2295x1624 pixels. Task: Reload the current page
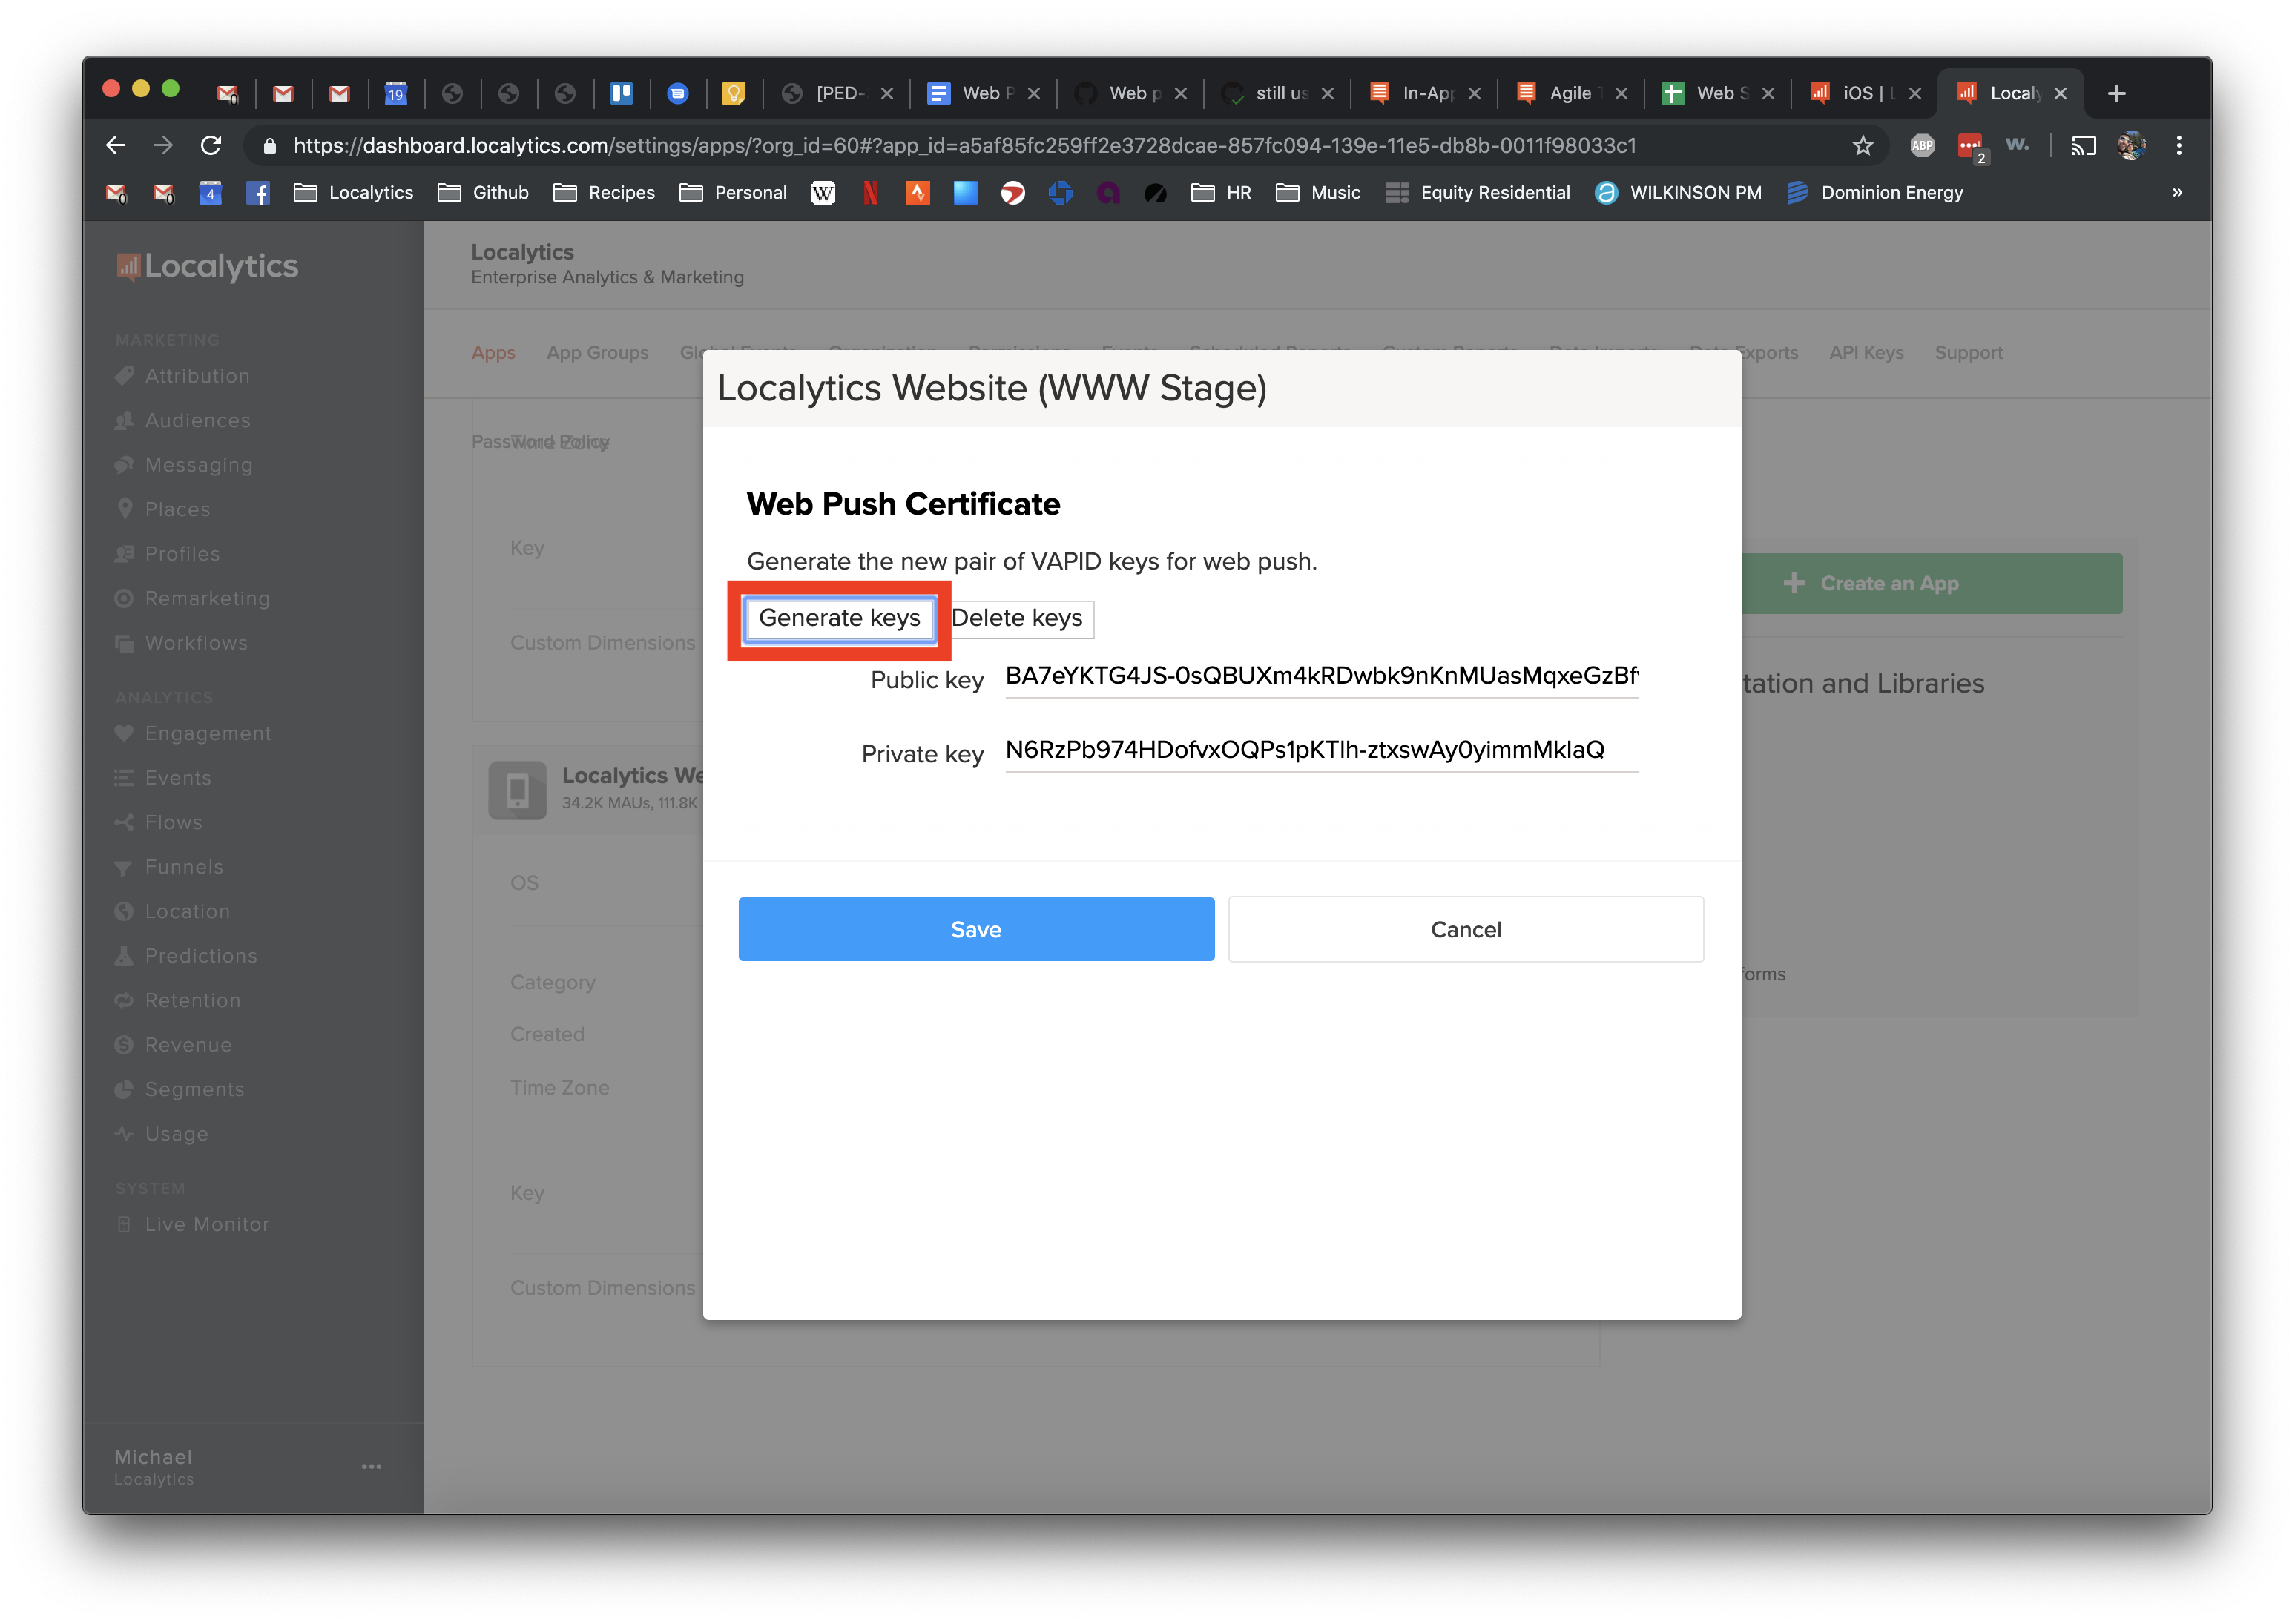tap(211, 146)
